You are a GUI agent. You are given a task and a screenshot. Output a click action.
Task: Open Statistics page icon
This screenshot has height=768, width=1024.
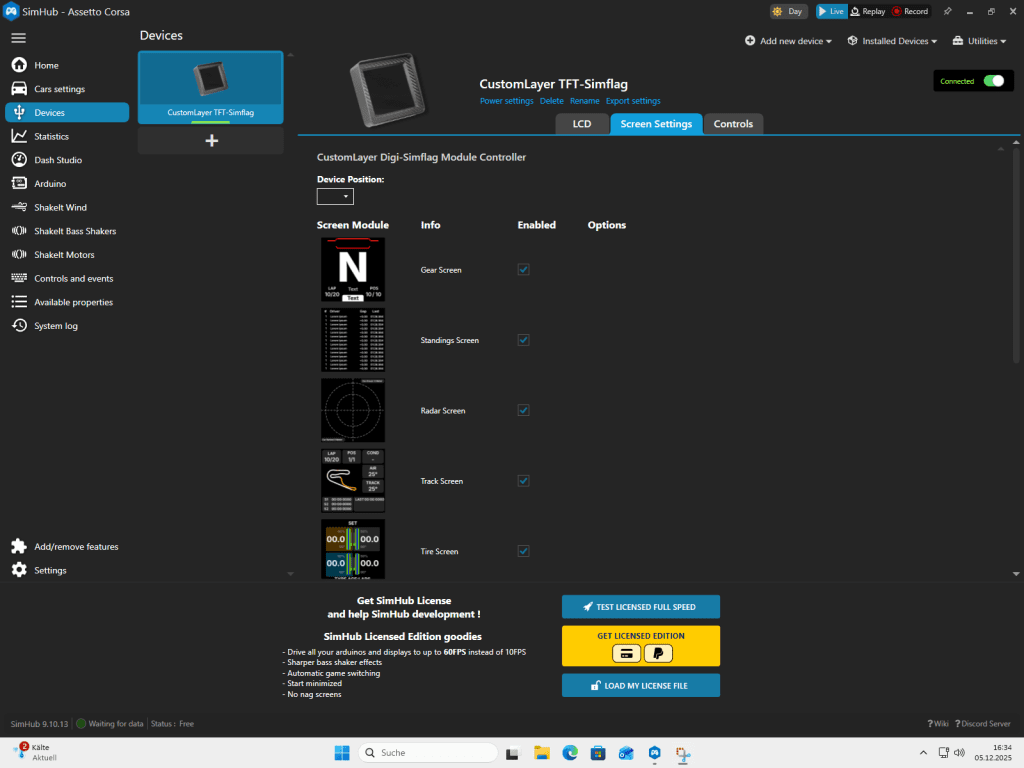coord(18,136)
